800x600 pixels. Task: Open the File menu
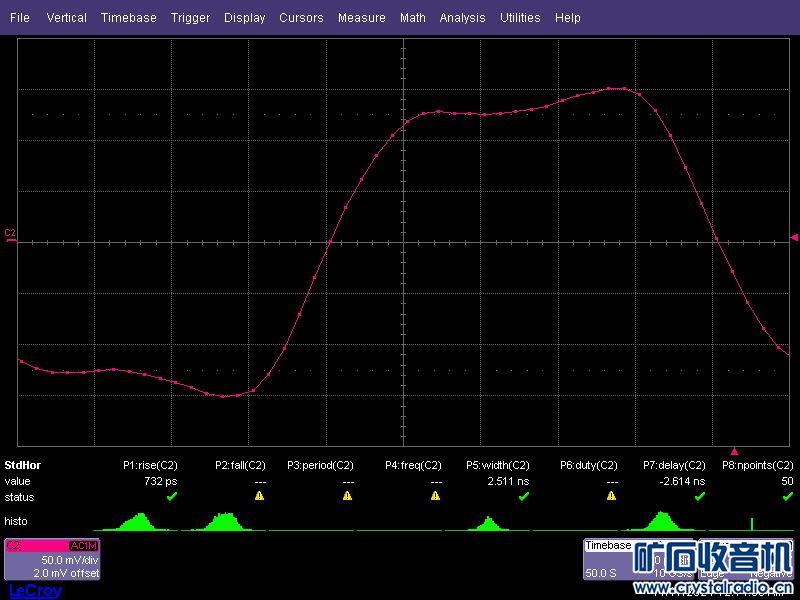[x=20, y=17]
